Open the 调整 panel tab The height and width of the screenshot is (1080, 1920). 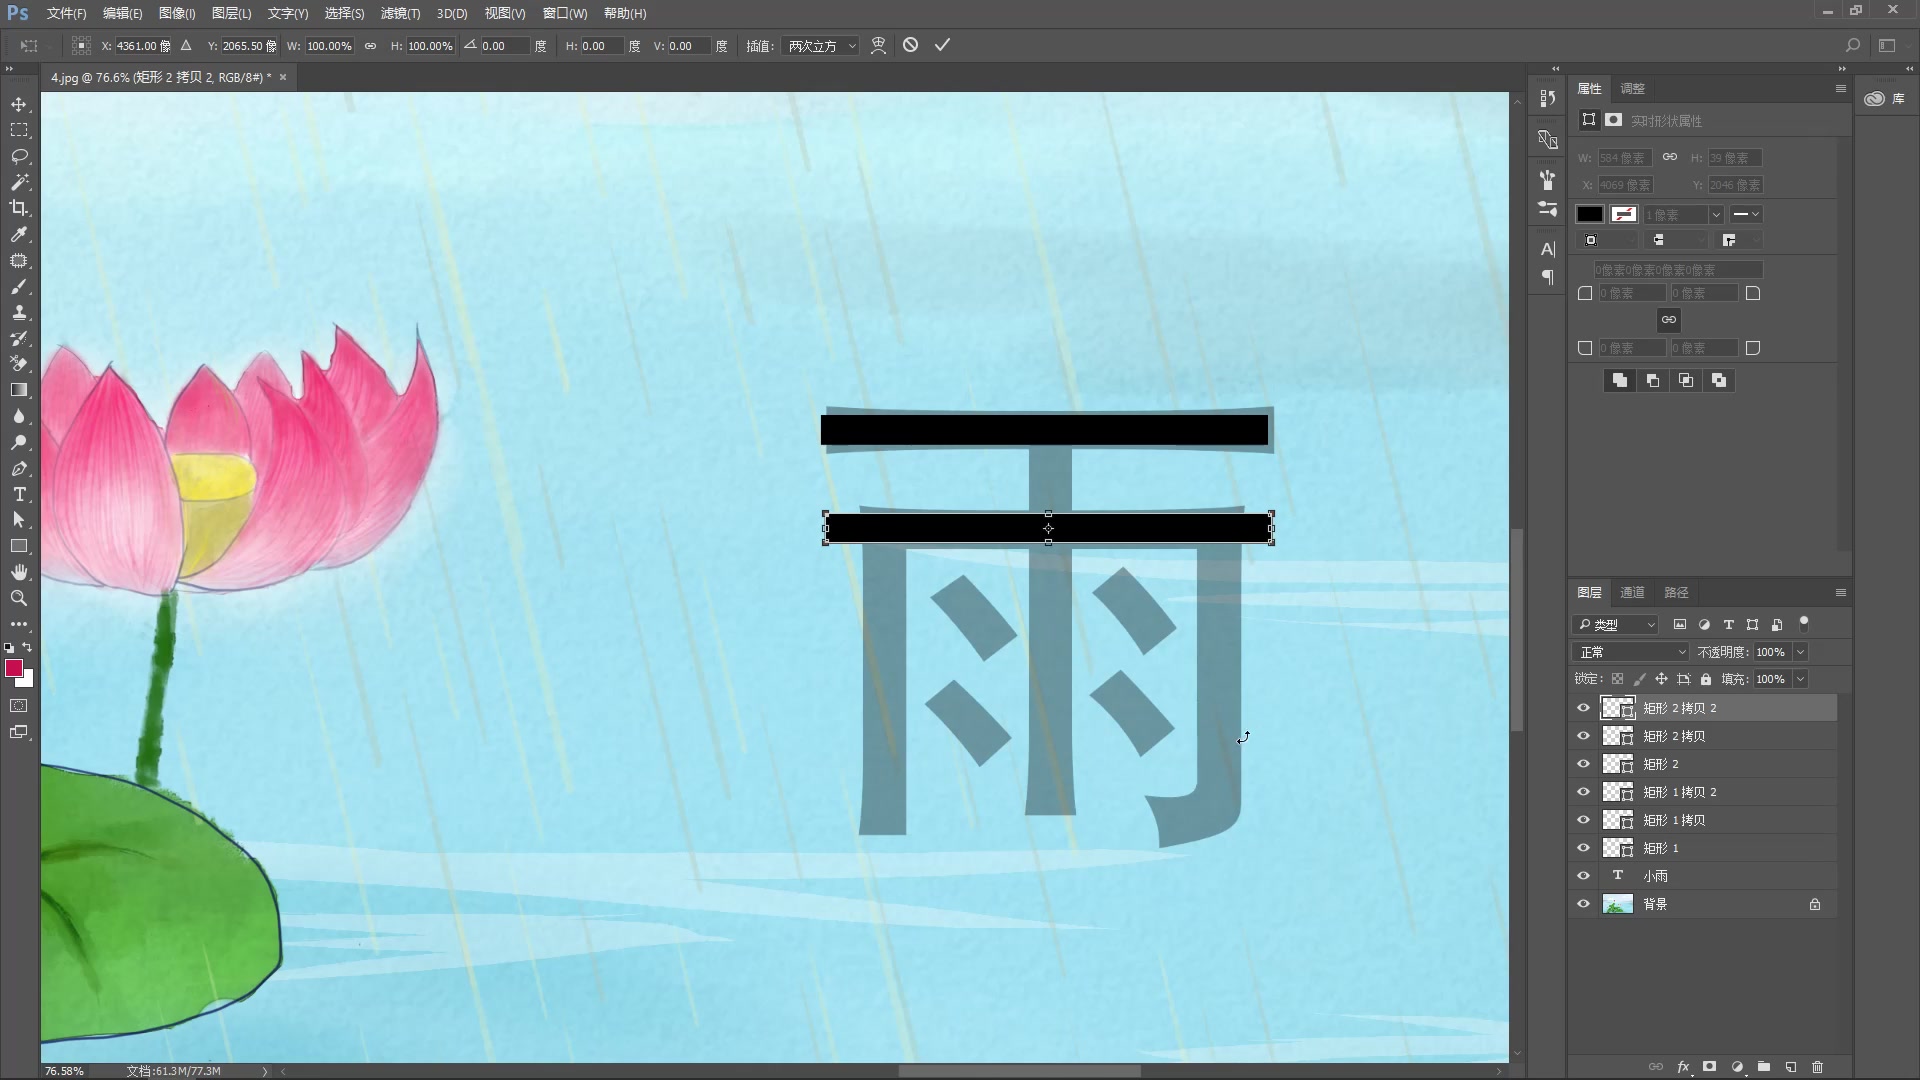(1632, 88)
